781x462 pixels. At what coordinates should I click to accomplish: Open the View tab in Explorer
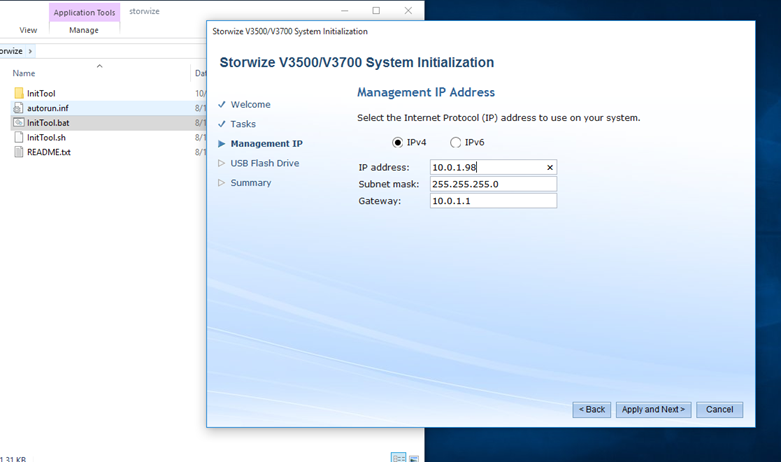coord(28,30)
